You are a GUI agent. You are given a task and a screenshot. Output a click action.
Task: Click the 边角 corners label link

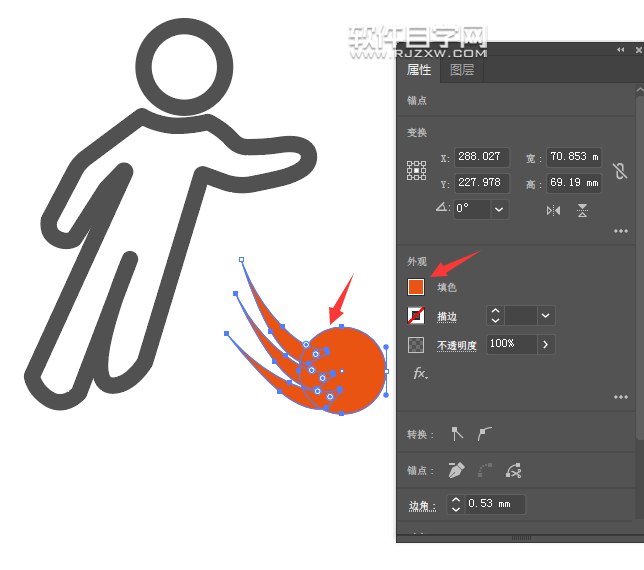click(x=421, y=506)
